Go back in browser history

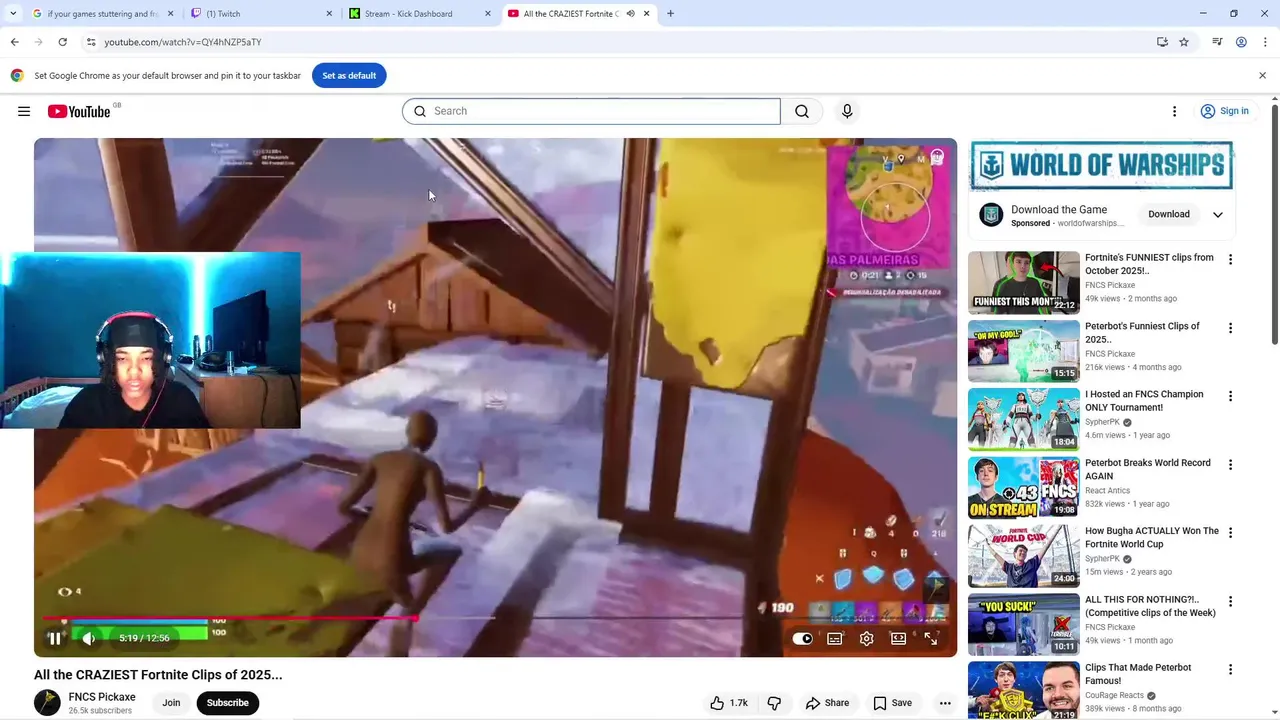[14, 42]
